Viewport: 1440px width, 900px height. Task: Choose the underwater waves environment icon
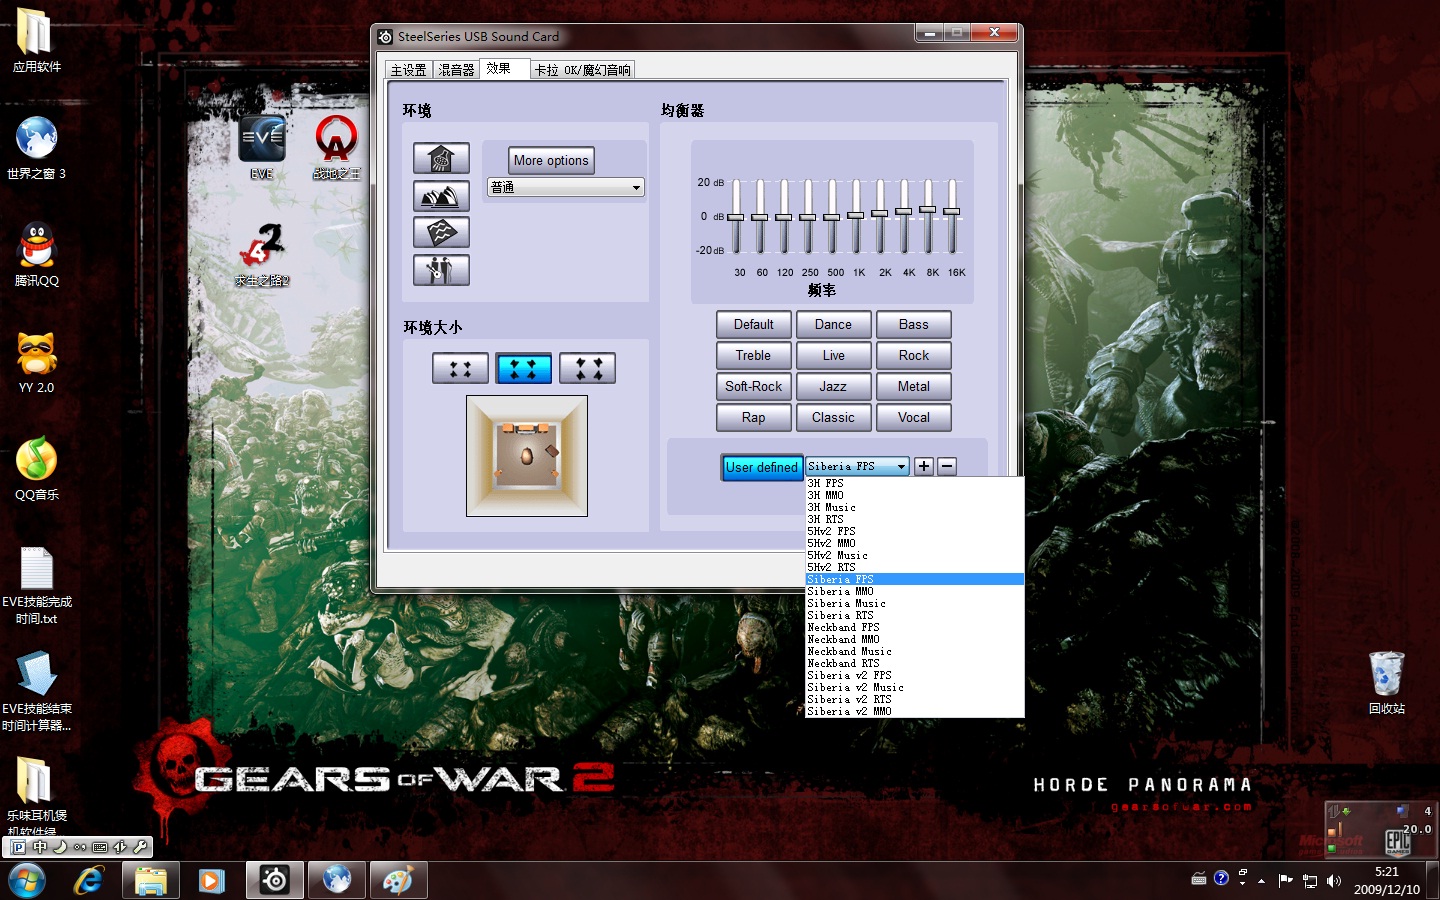pos(441,232)
